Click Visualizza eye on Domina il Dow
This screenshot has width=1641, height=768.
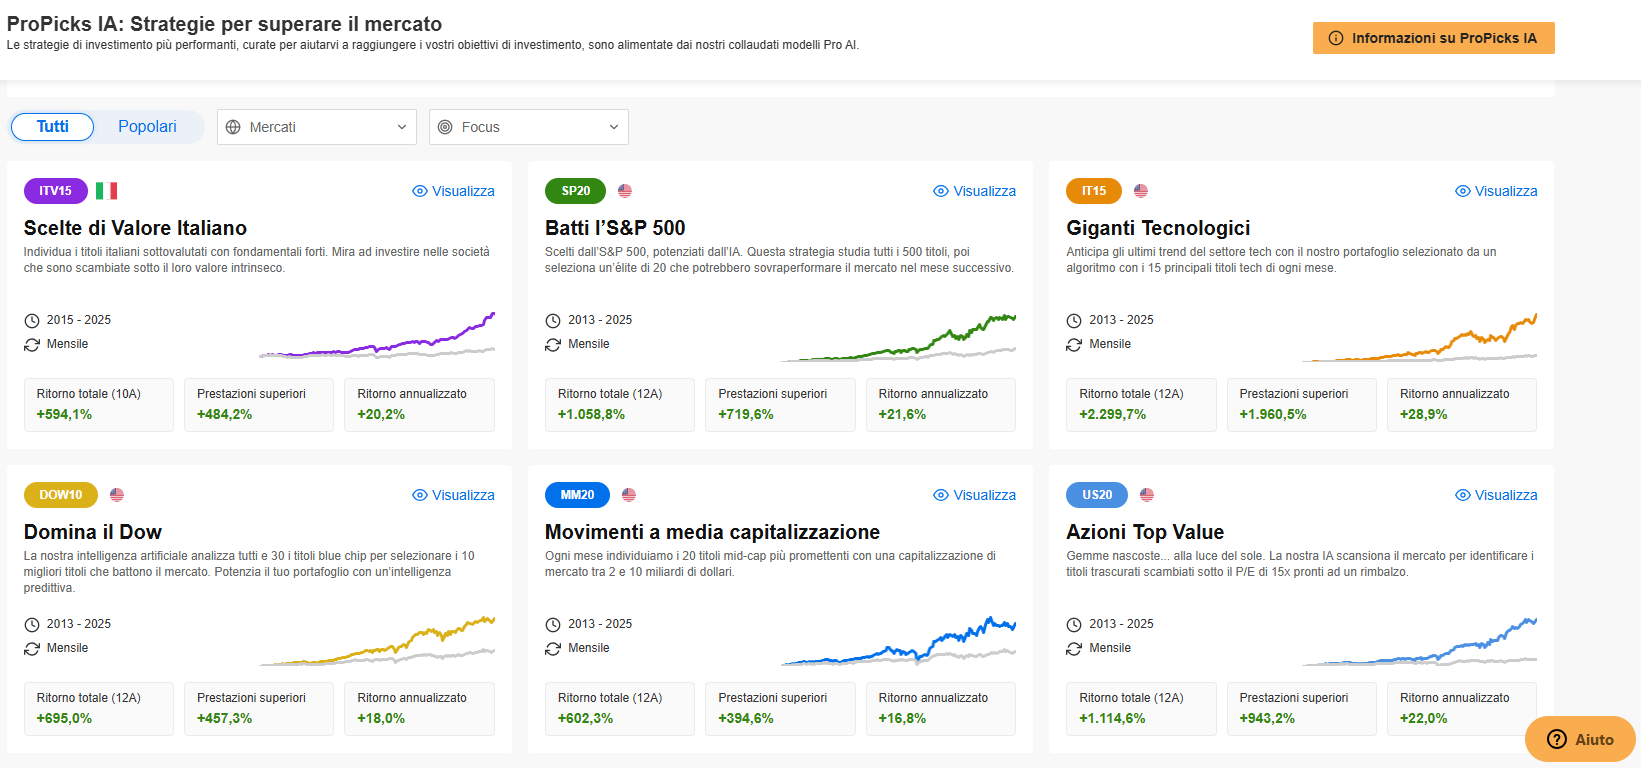click(420, 495)
